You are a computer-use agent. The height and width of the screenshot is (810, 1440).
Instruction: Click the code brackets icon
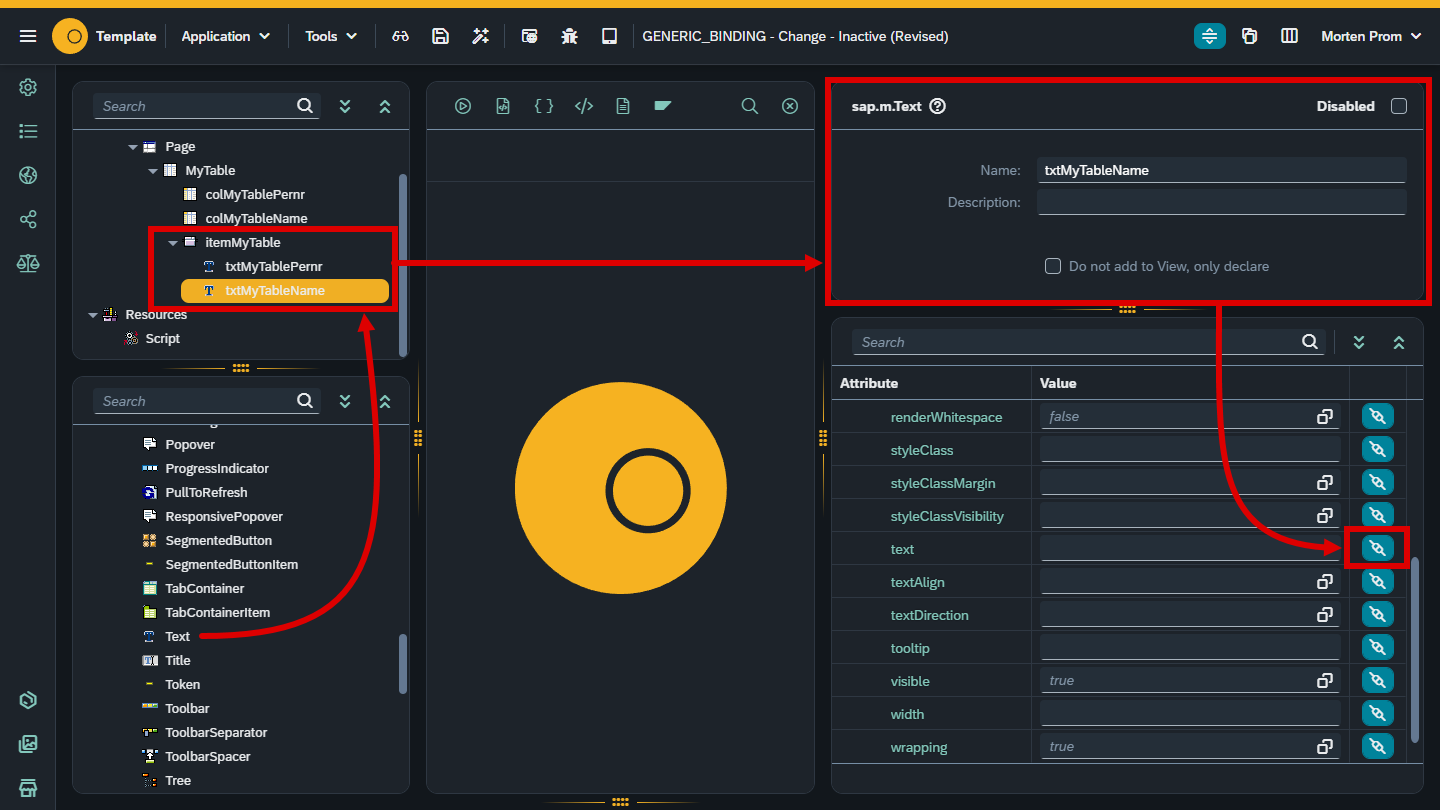pyautogui.click(x=584, y=106)
